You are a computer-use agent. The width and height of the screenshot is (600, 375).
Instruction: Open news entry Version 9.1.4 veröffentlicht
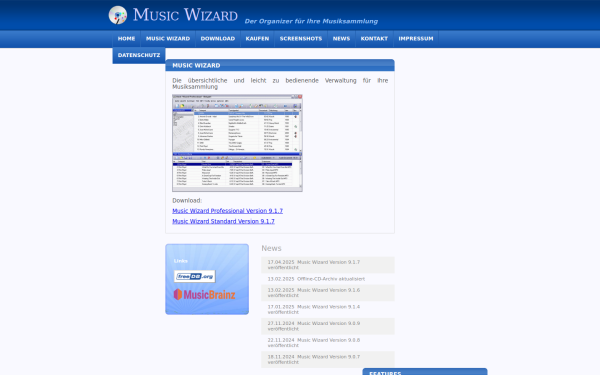click(328, 310)
